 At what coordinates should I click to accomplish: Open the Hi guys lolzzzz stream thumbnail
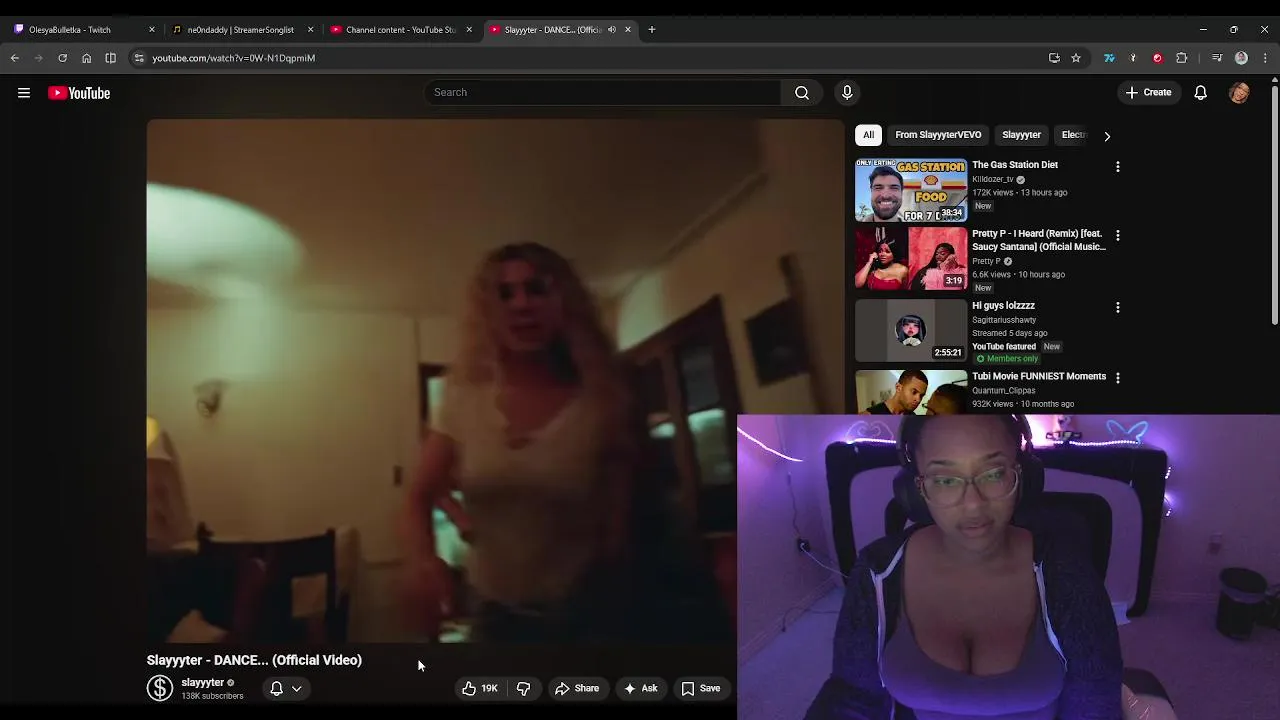[x=910, y=330]
